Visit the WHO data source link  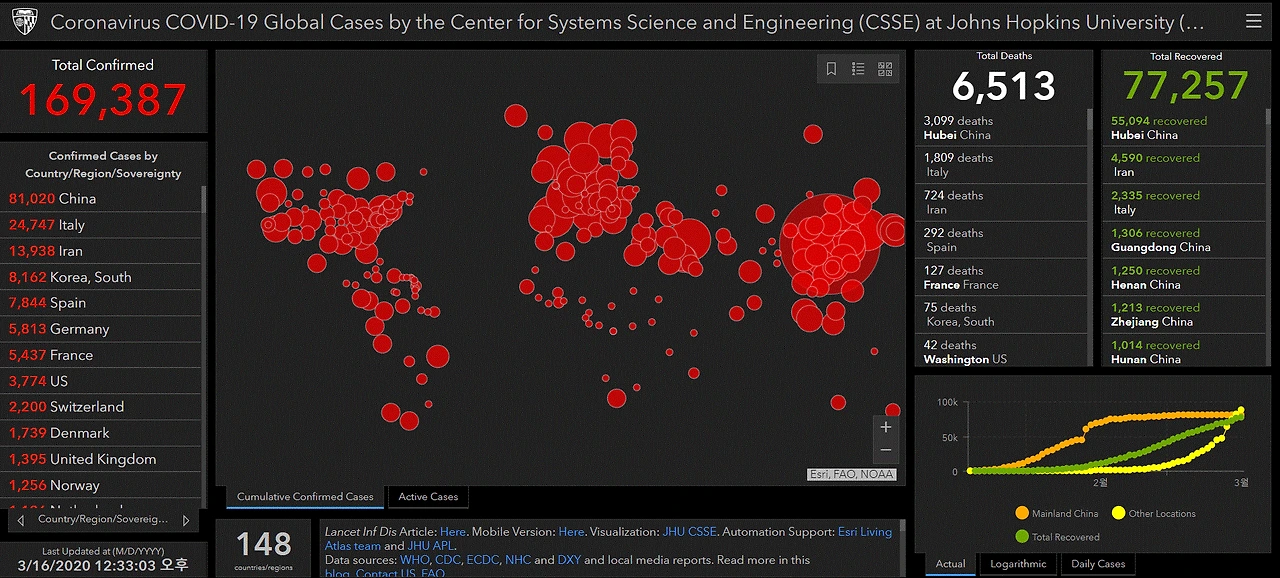(414, 560)
